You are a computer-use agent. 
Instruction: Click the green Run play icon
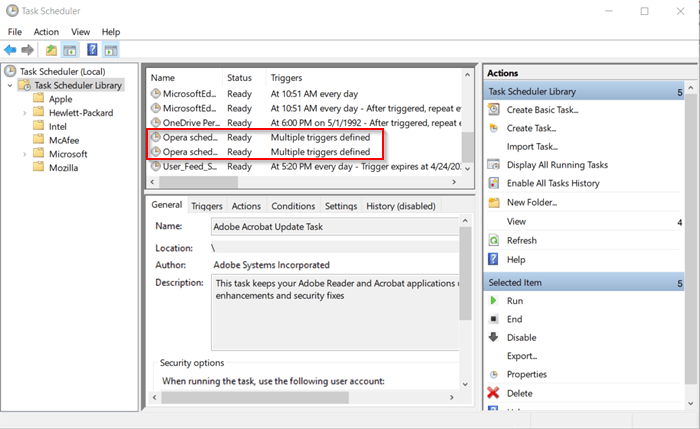pos(493,300)
